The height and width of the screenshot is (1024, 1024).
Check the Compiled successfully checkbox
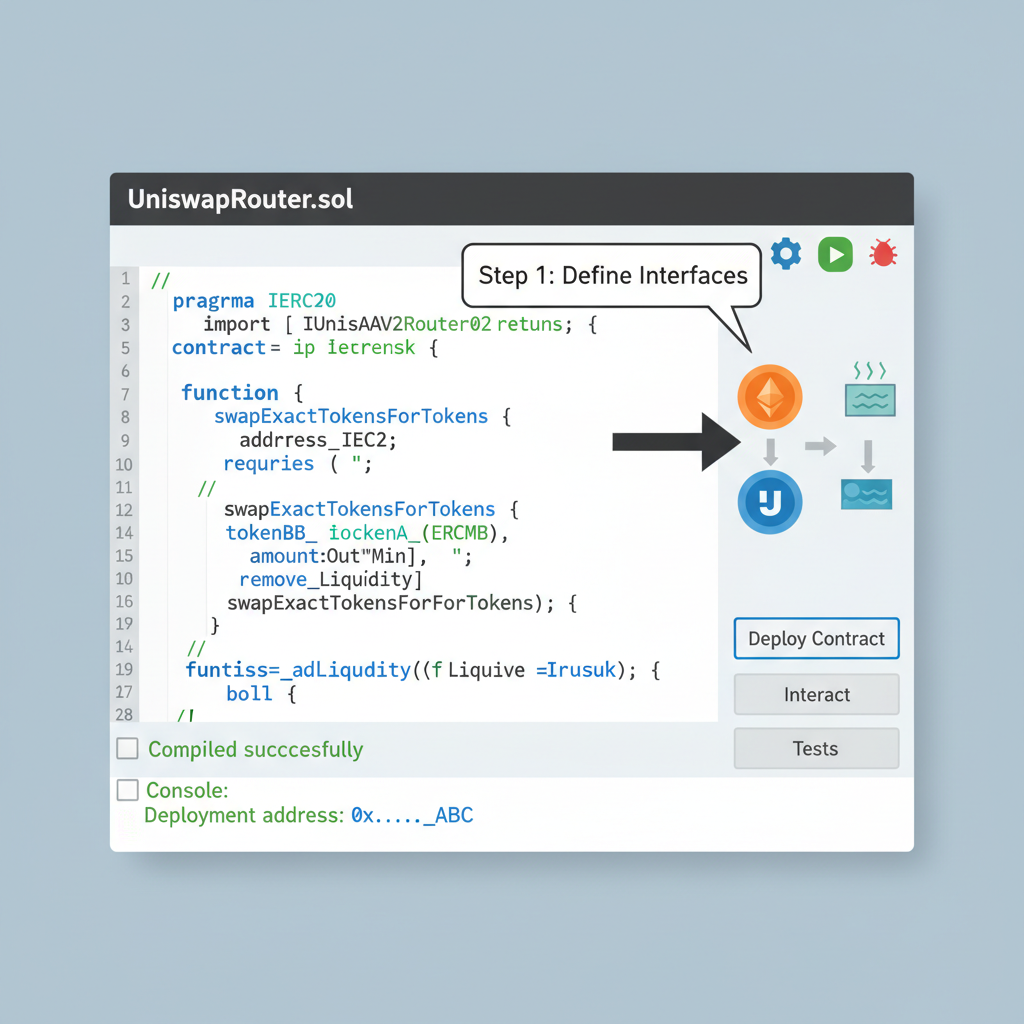point(128,747)
